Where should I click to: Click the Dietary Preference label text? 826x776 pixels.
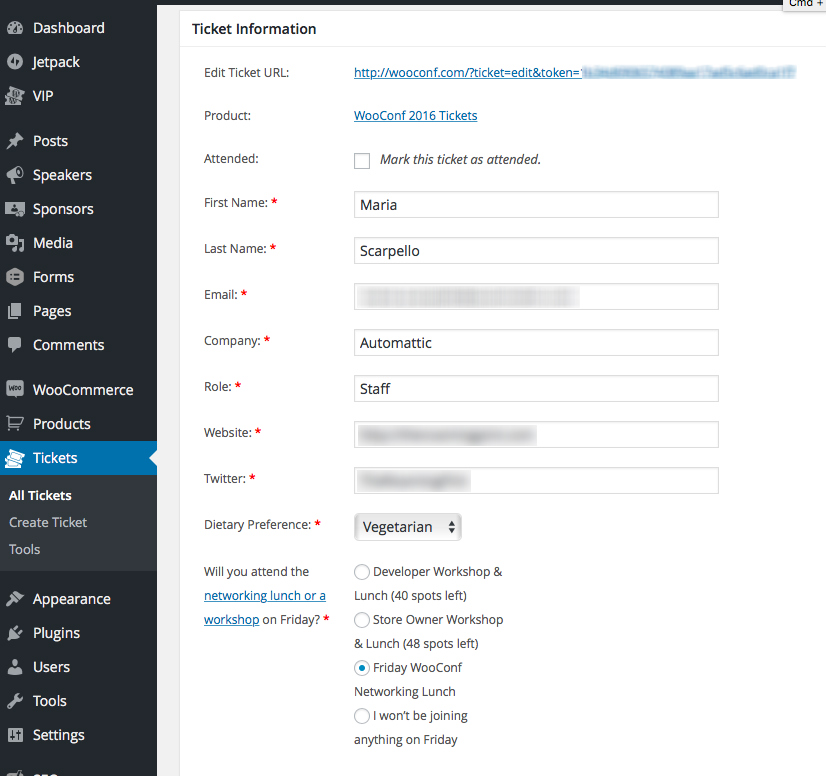click(257, 525)
